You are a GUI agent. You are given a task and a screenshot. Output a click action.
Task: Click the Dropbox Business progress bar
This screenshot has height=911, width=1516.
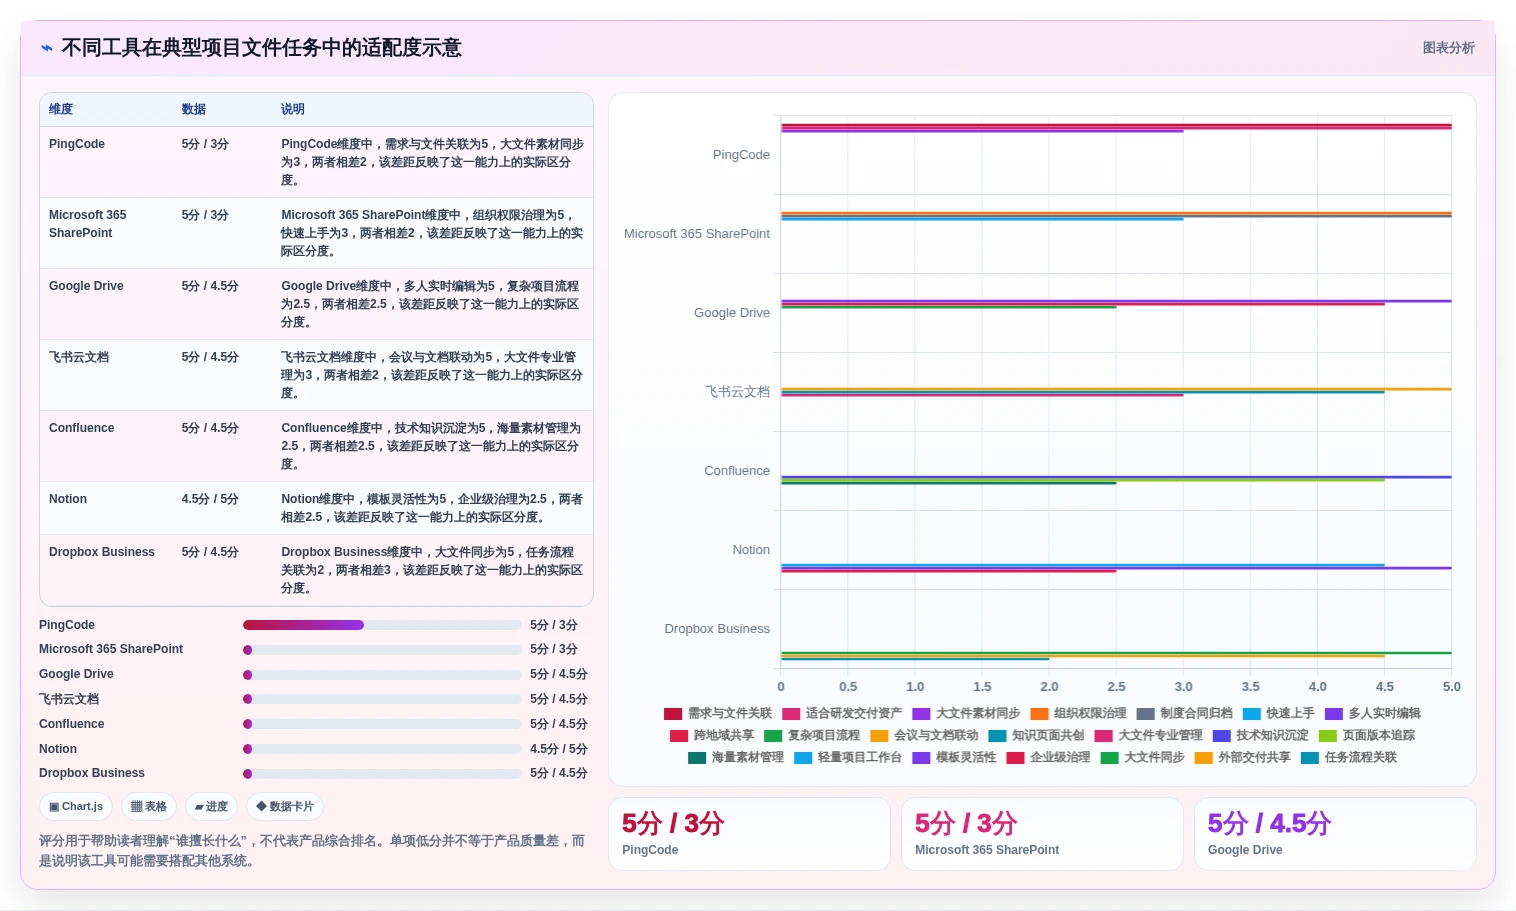coord(382,773)
